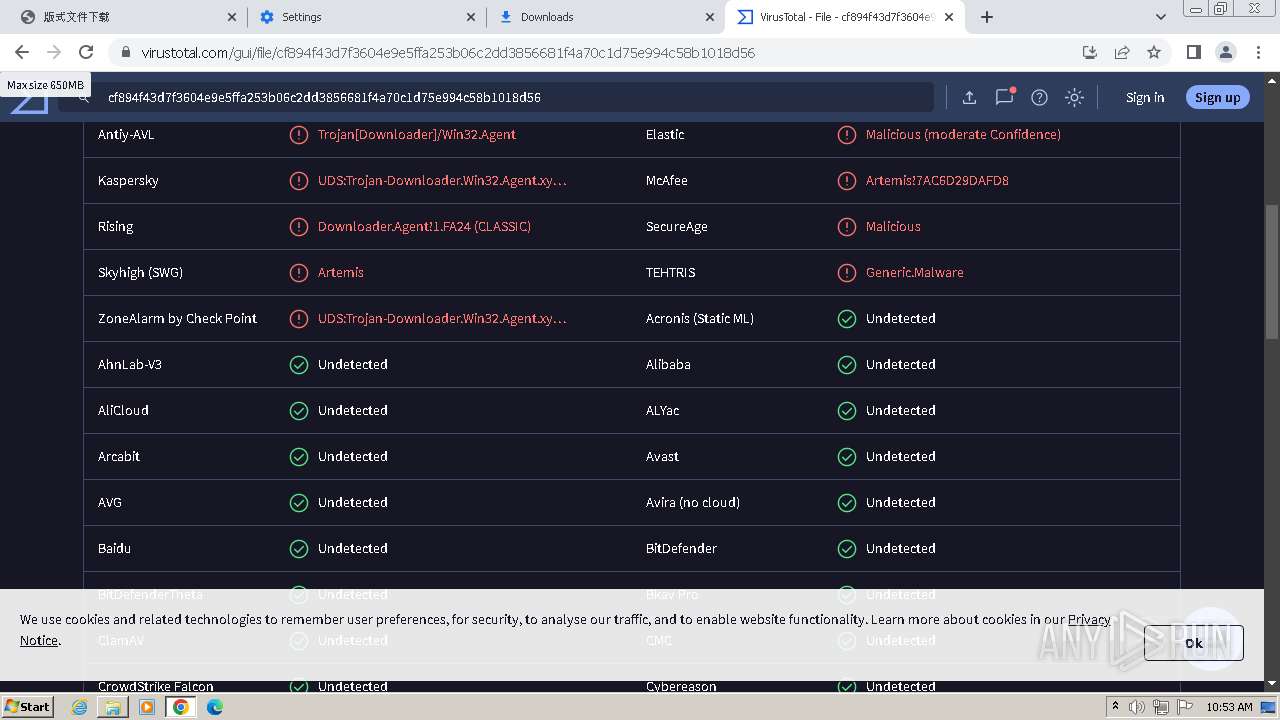Click the McAfee detection alert icon
This screenshot has height=720, width=1280.
point(846,180)
